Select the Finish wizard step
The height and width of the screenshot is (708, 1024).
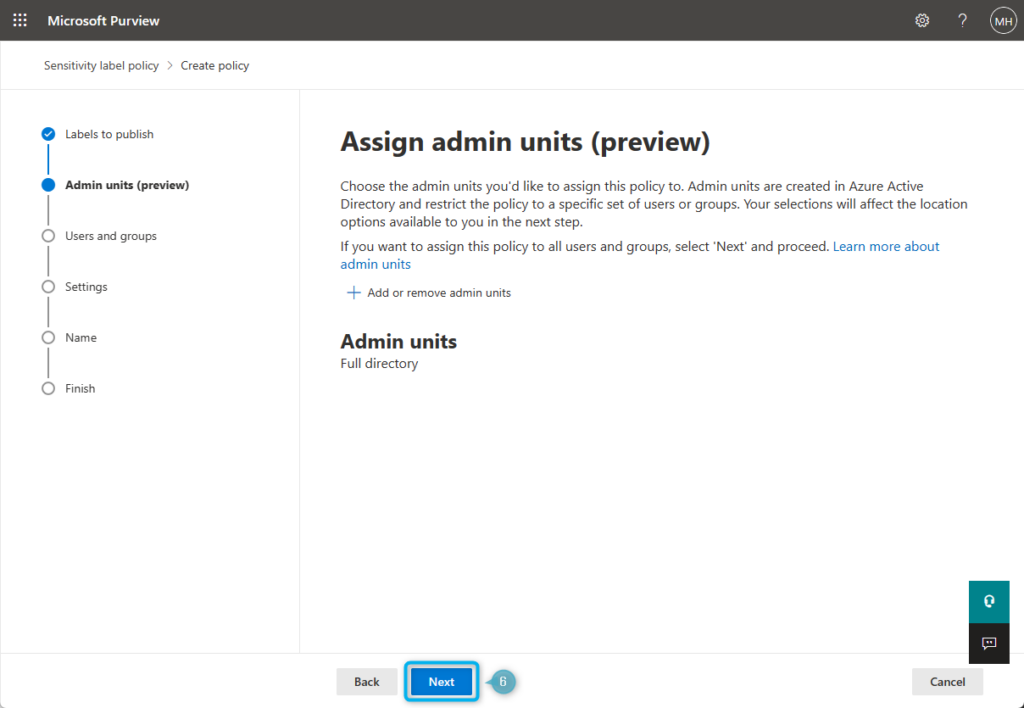tap(81, 388)
